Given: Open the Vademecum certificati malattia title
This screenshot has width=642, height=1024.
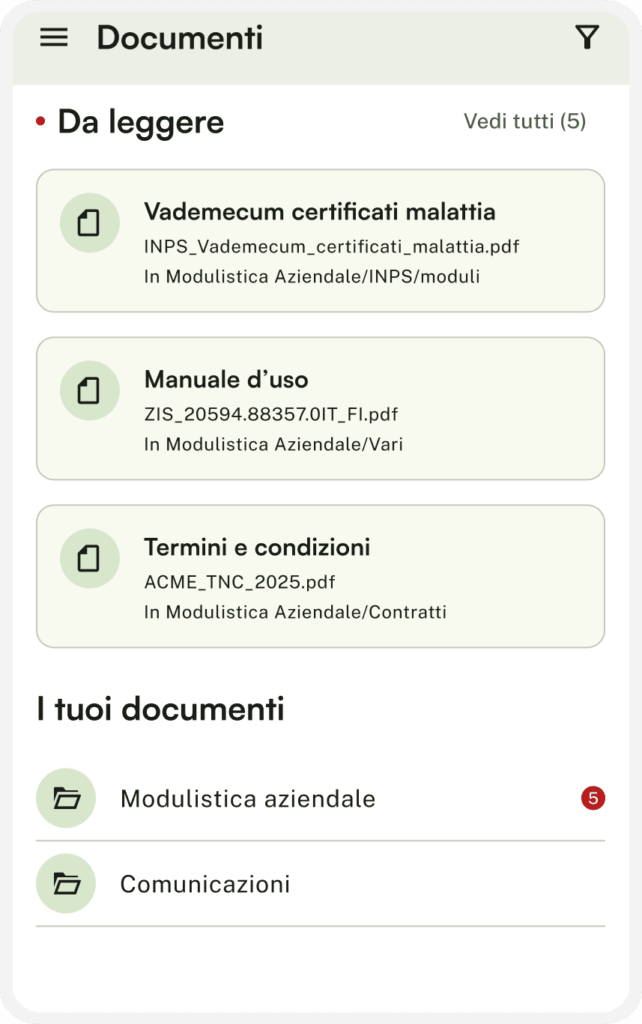Looking at the screenshot, I should coord(320,212).
